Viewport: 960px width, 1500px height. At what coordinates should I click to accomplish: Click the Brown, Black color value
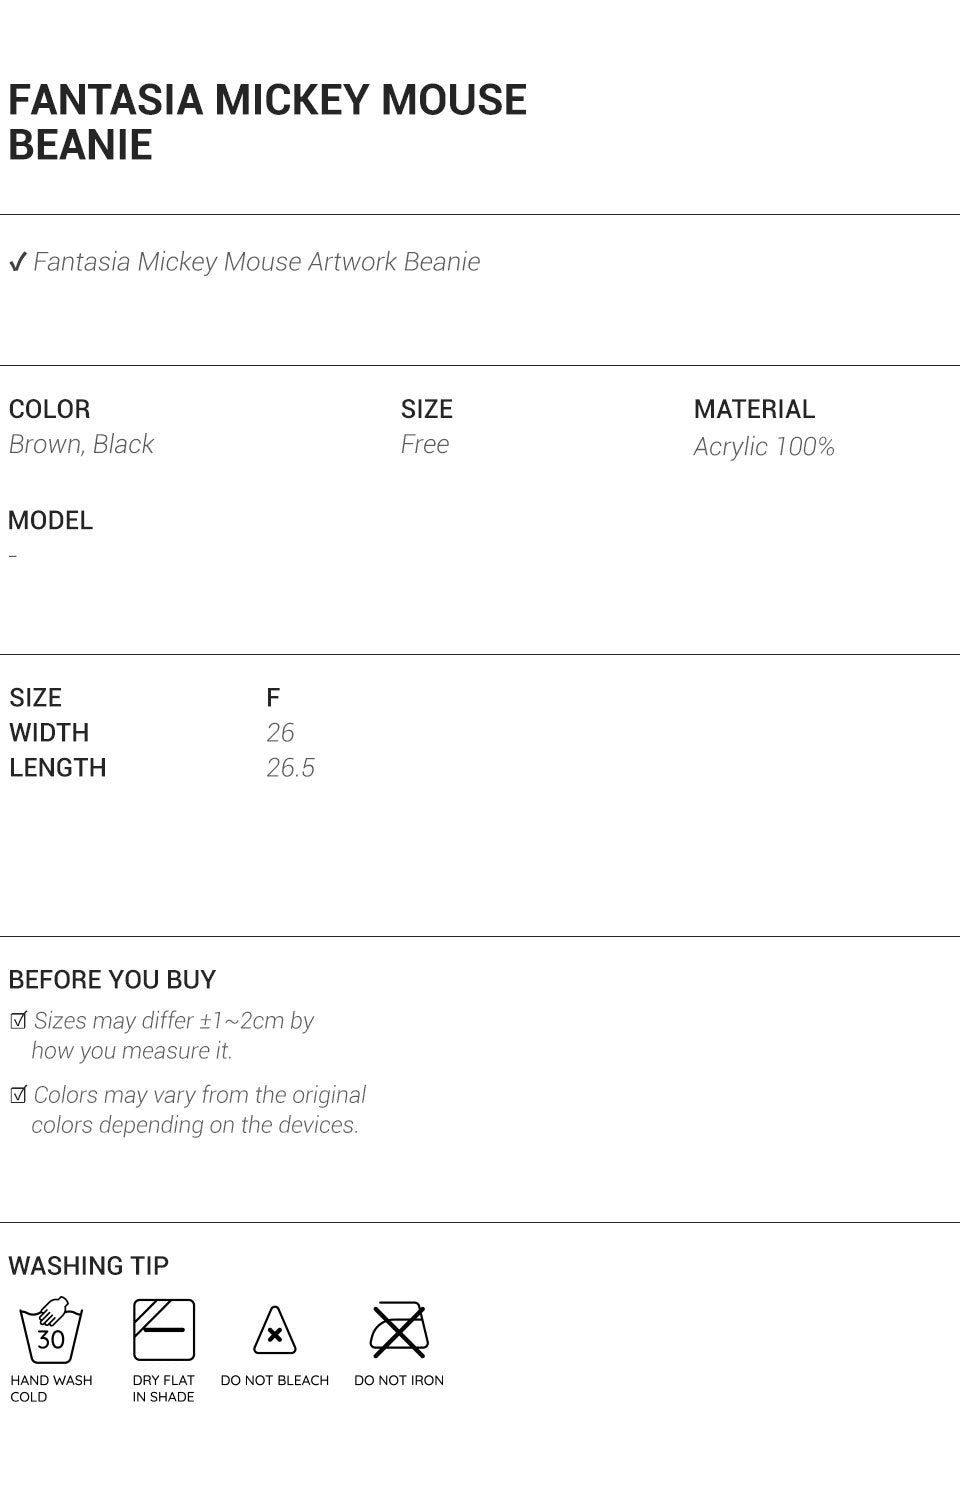click(81, 444)
